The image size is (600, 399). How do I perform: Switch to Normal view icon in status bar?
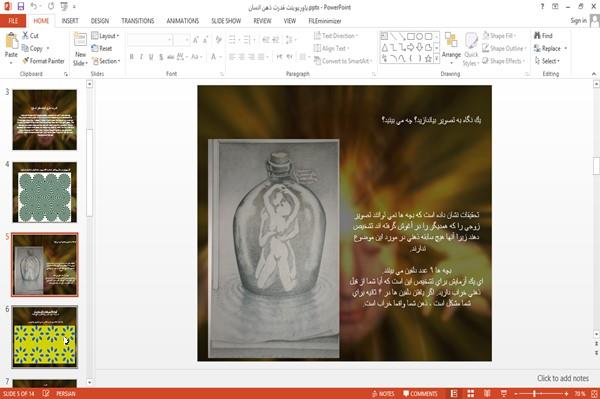coord(454,394)
